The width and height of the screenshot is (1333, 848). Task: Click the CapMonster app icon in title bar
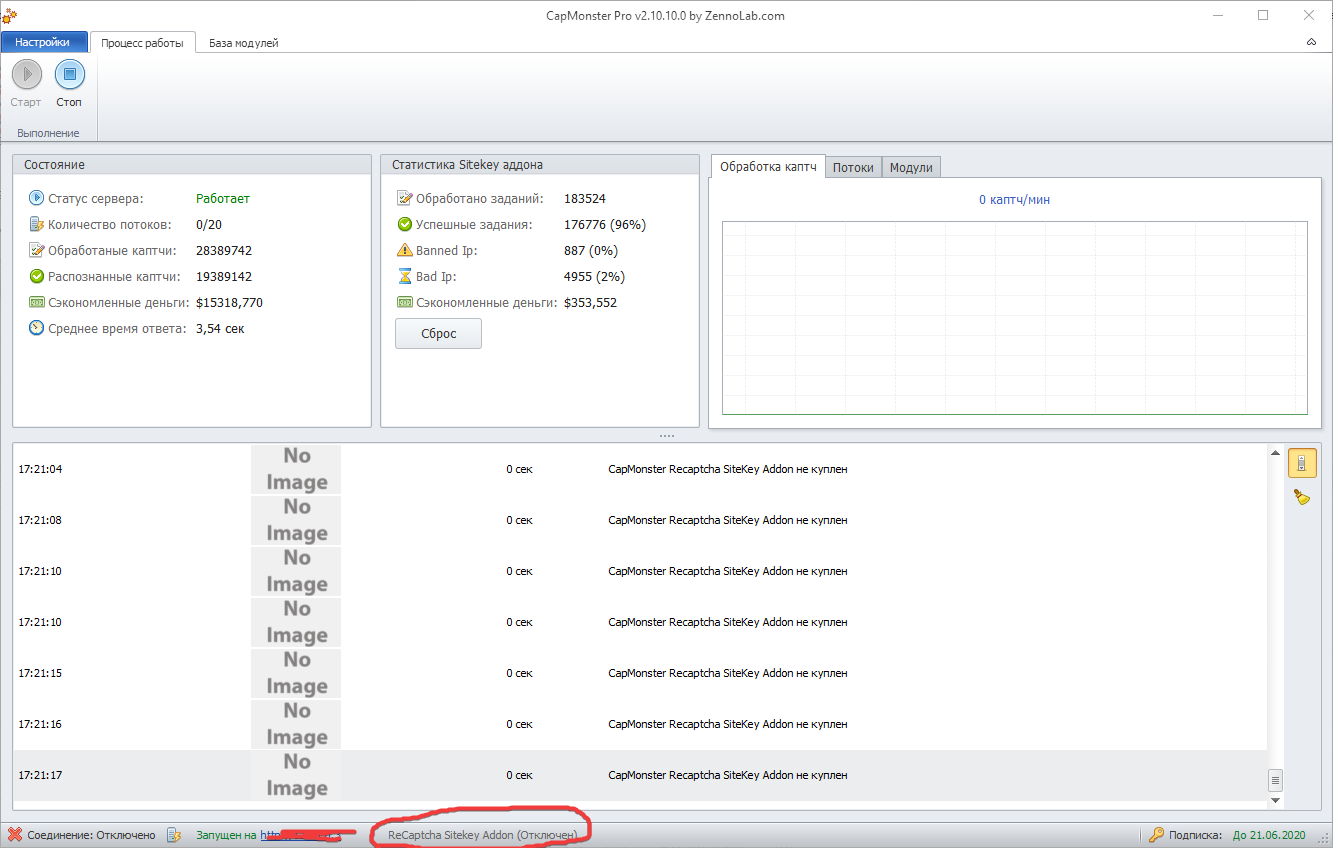click(x=9, y=15)
